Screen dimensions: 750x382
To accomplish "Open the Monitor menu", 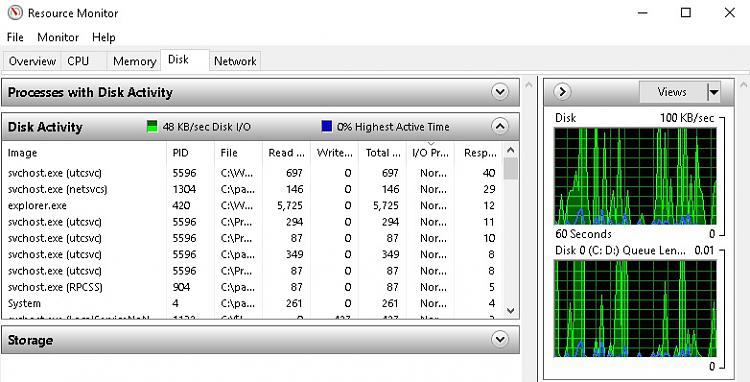I will pyautogui.click(x=58, y=37).
